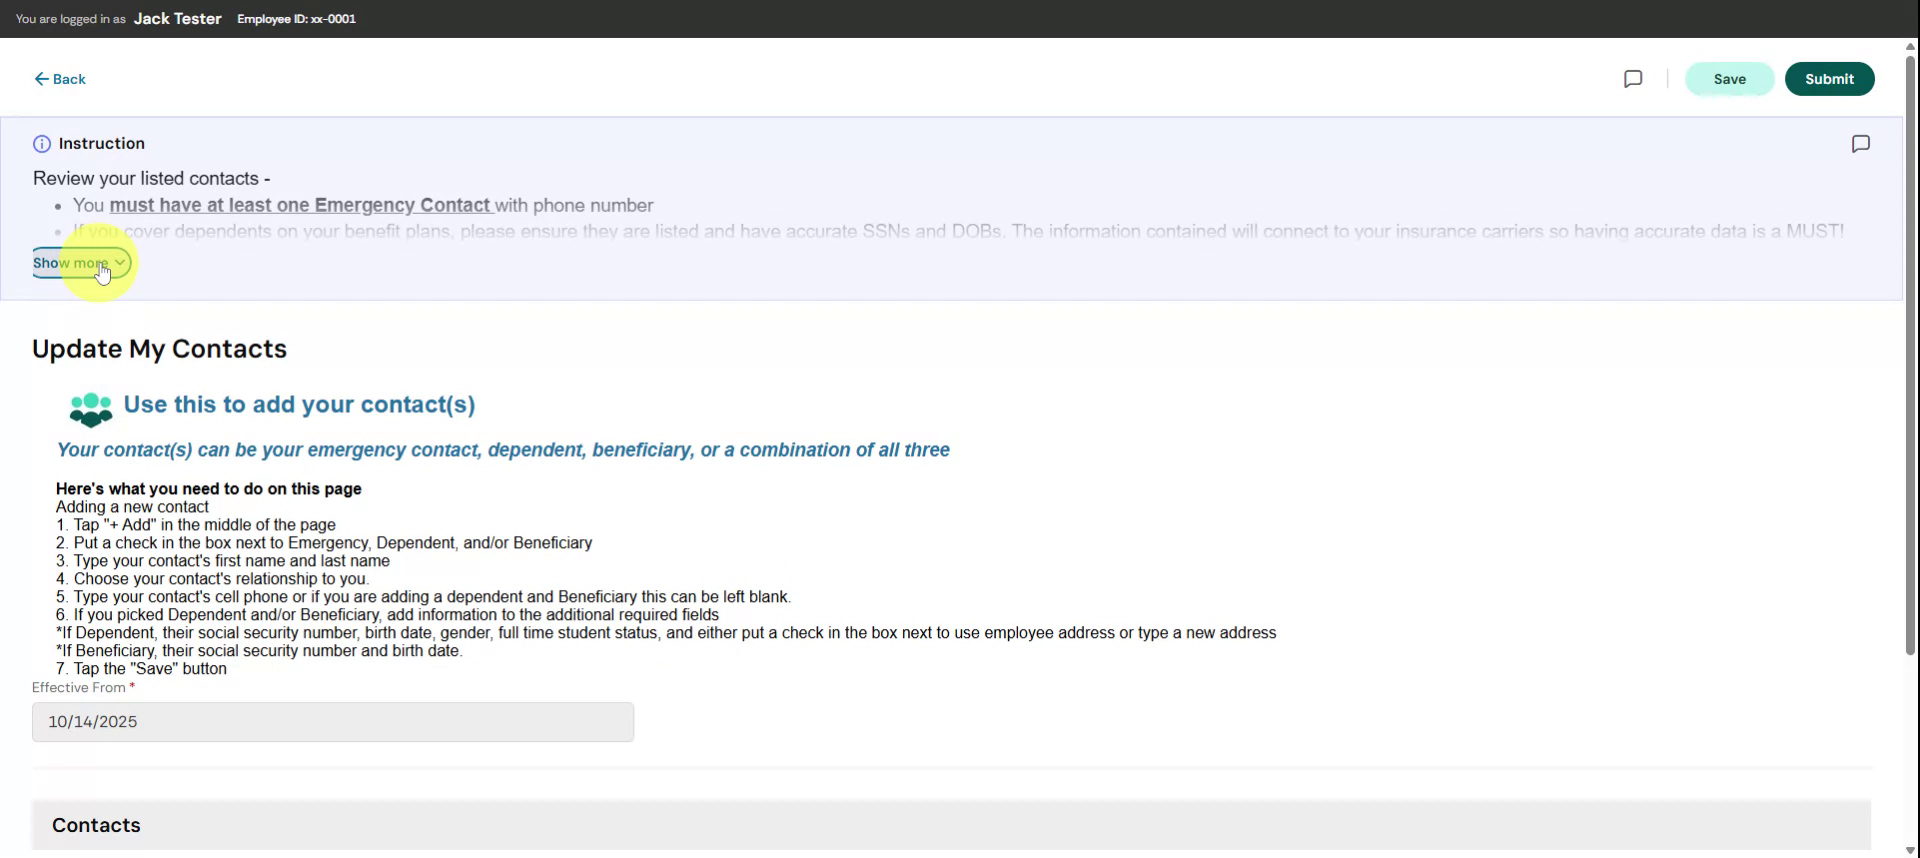Click the Effective From date field
This screenshot has height=858, width=1920.
332,722
